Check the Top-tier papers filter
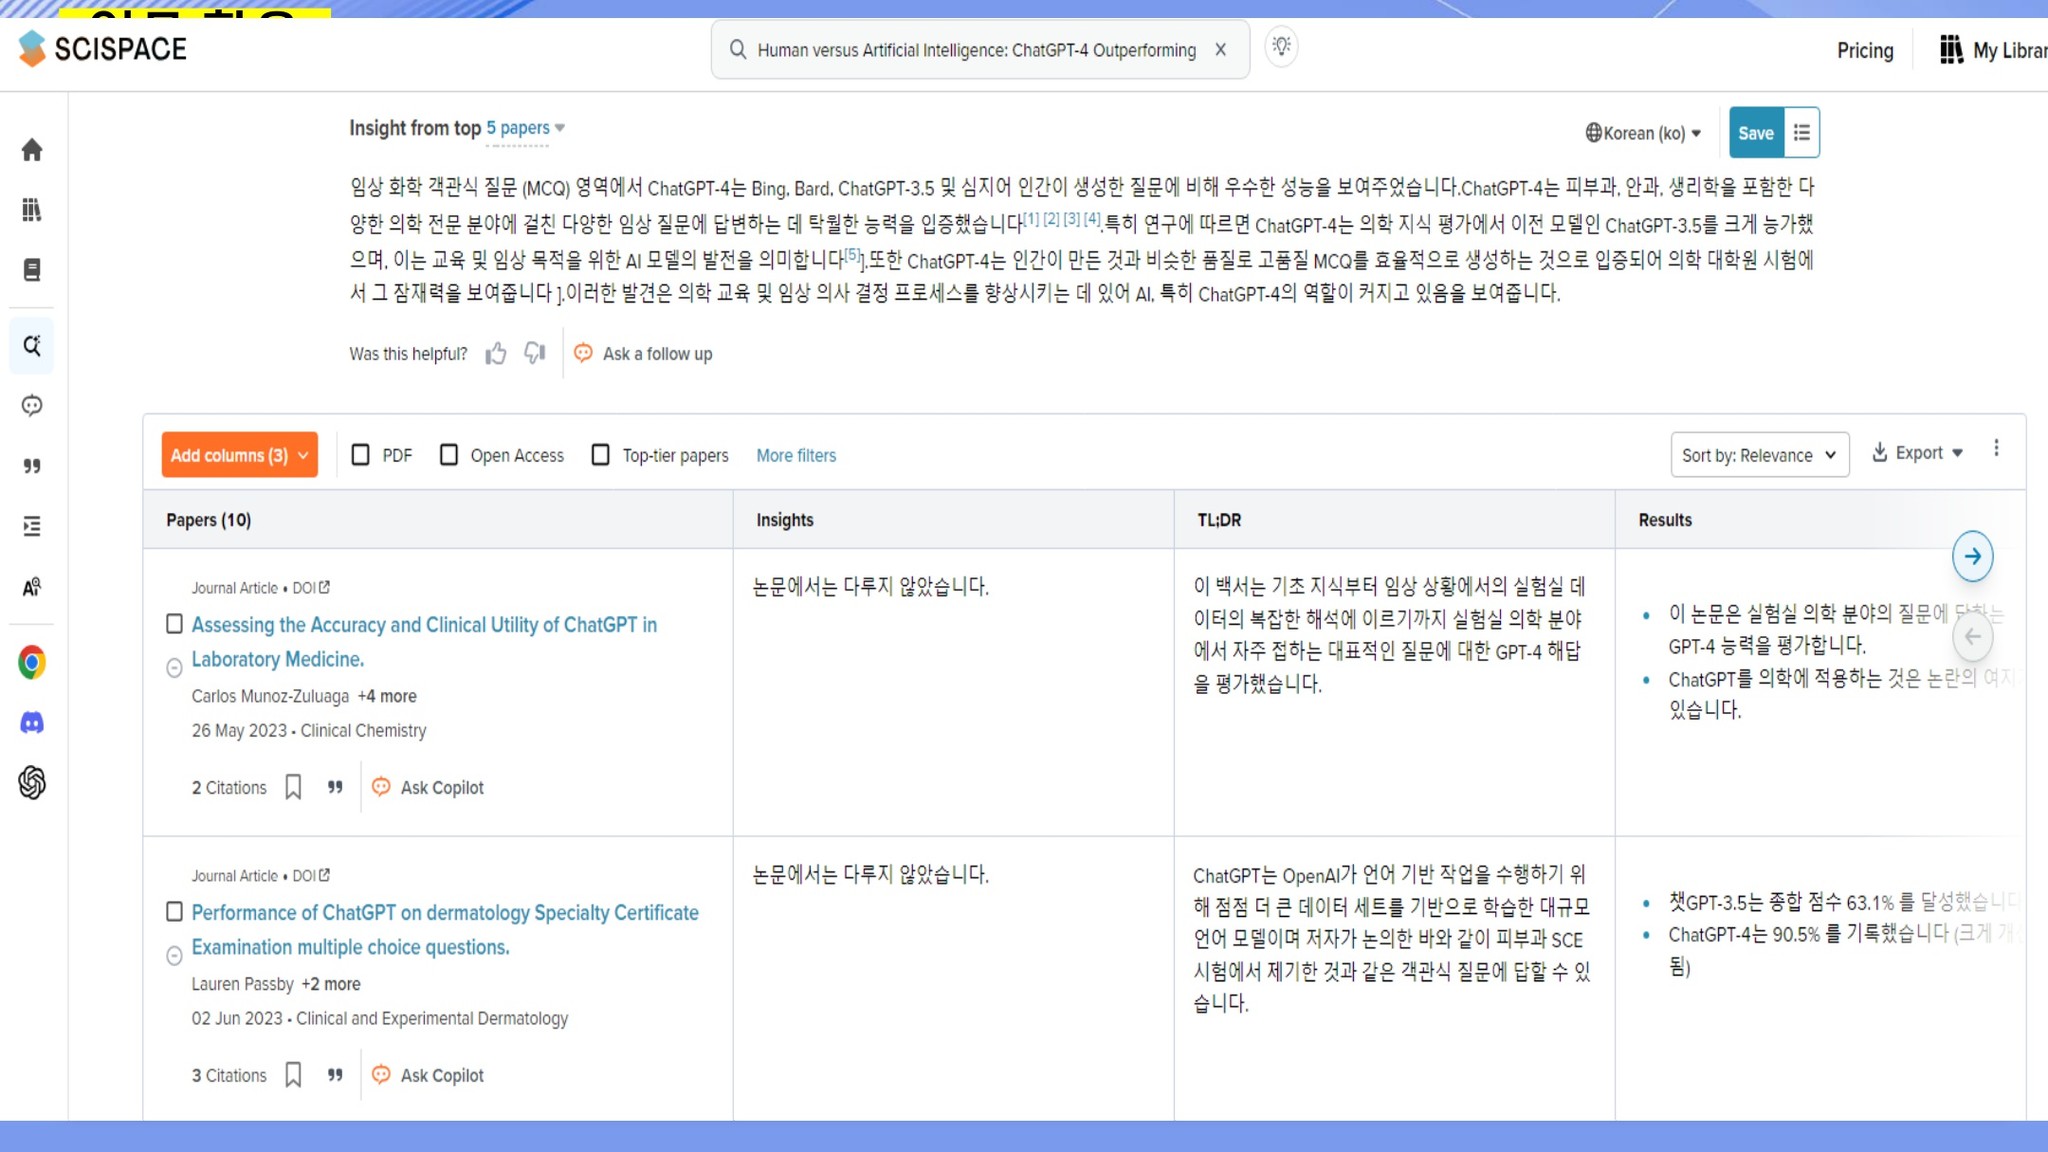This screenshot has height=1152, width=2048. [600, 455]
